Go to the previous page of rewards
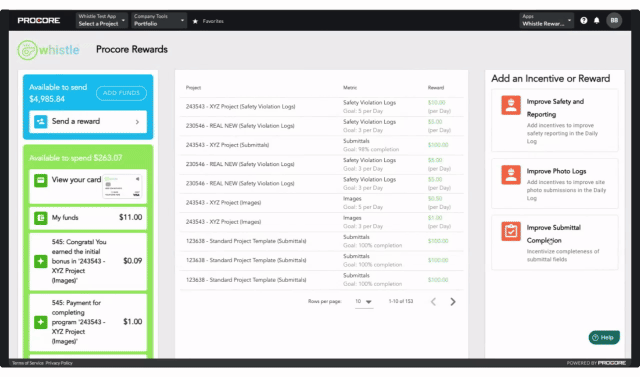This screenshot has height=377, width=640. (433, 302)
